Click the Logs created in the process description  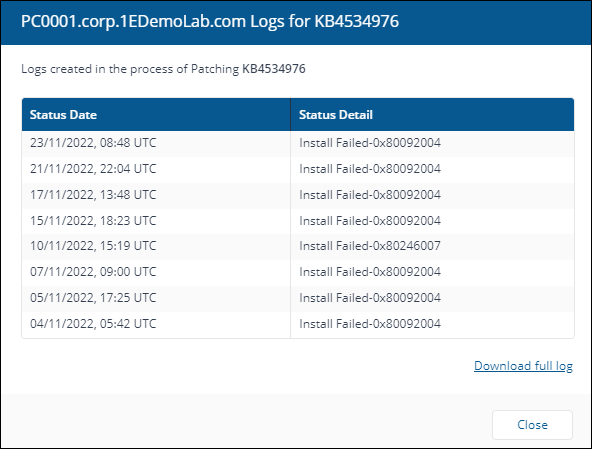coord(163,69)
